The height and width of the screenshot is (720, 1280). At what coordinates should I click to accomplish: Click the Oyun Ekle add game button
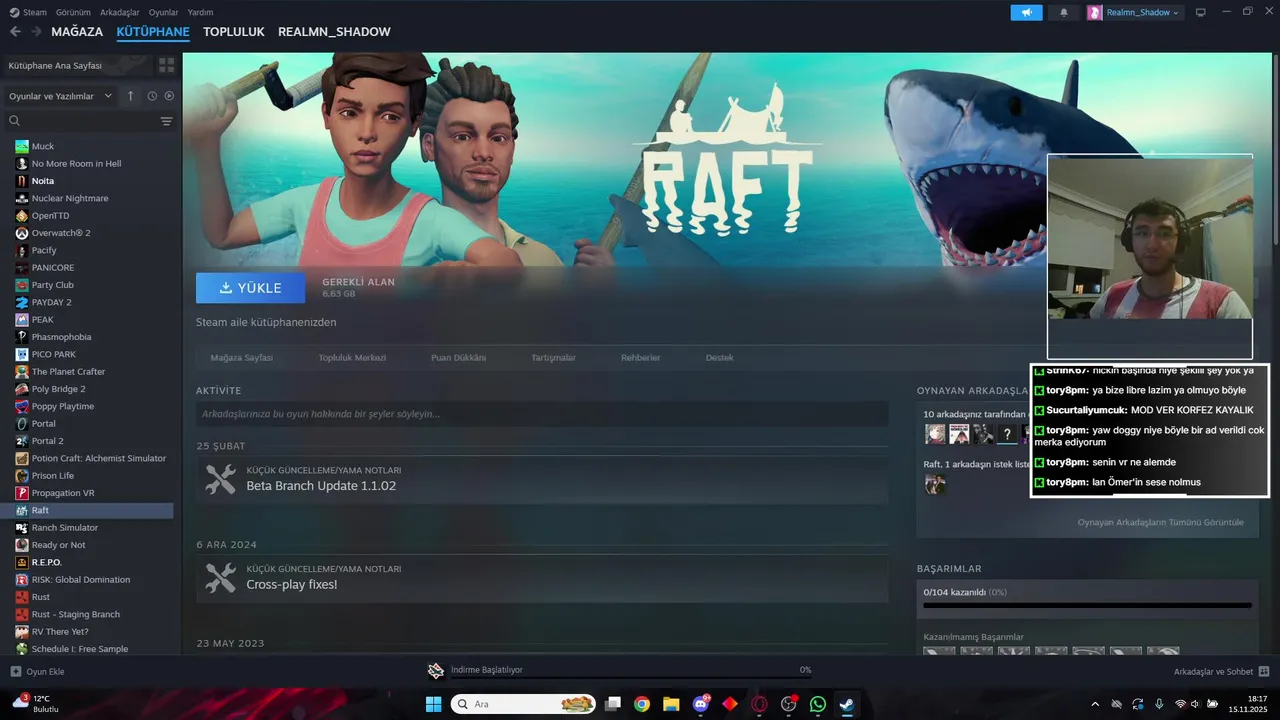pyautogui.click(x=37, y=672)
